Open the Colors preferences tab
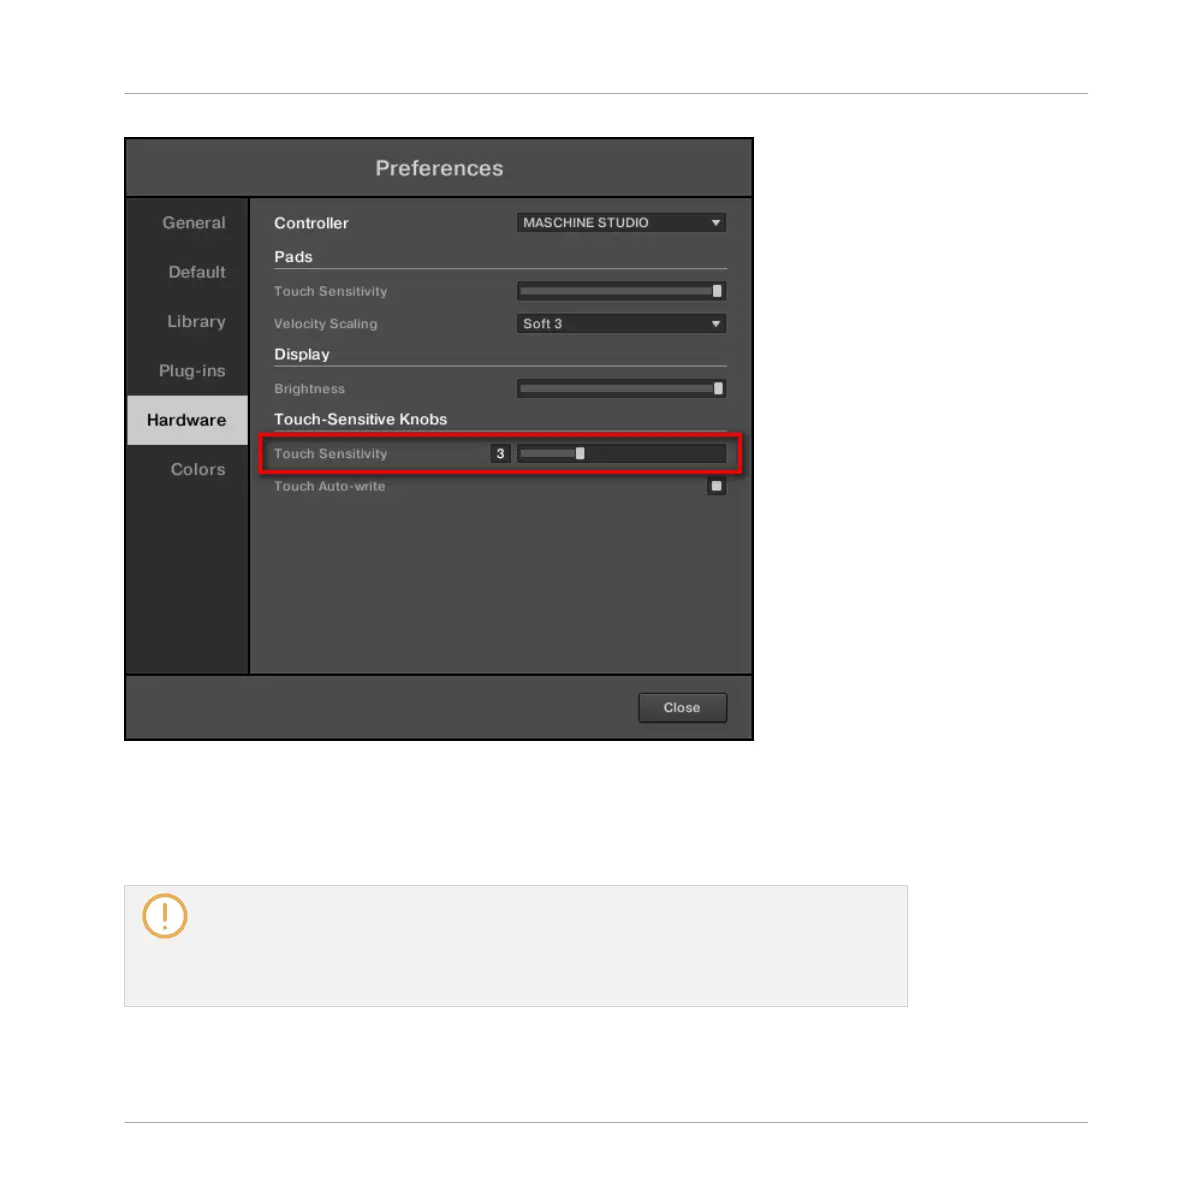The width and height of the screenshot is (1191, 1191). pos(197,469)
